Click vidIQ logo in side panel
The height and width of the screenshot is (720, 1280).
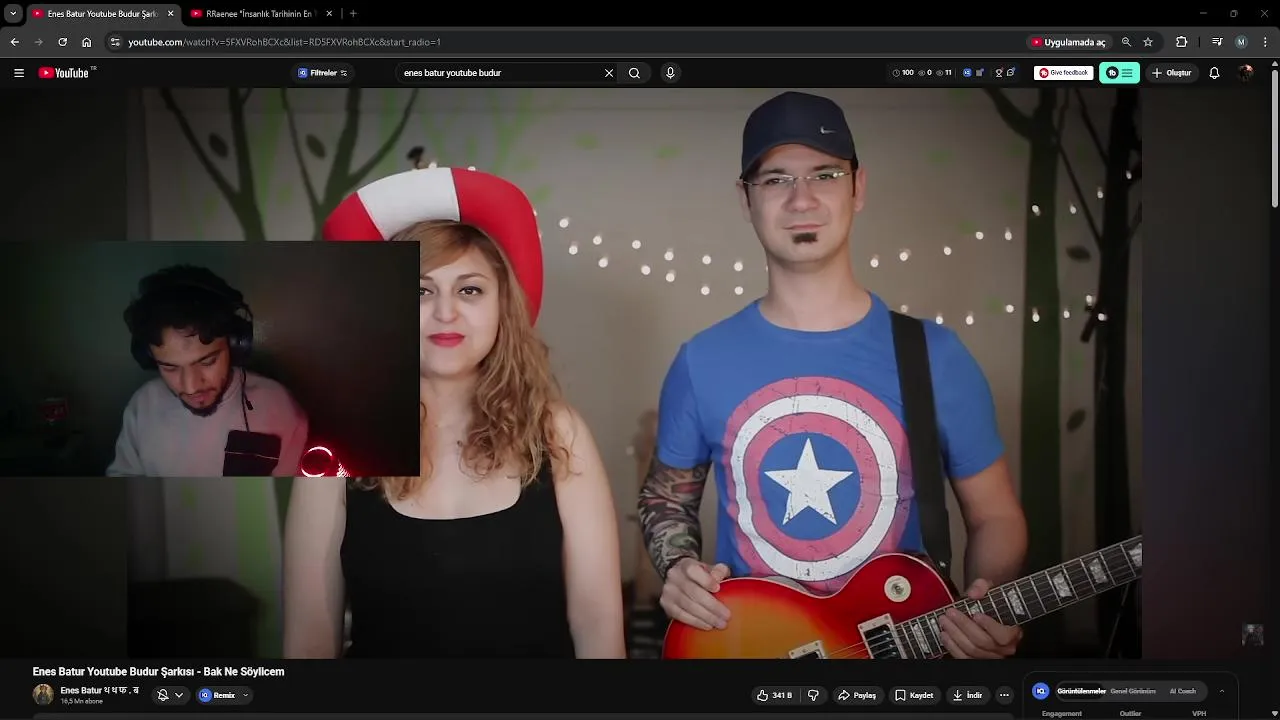1041,691
